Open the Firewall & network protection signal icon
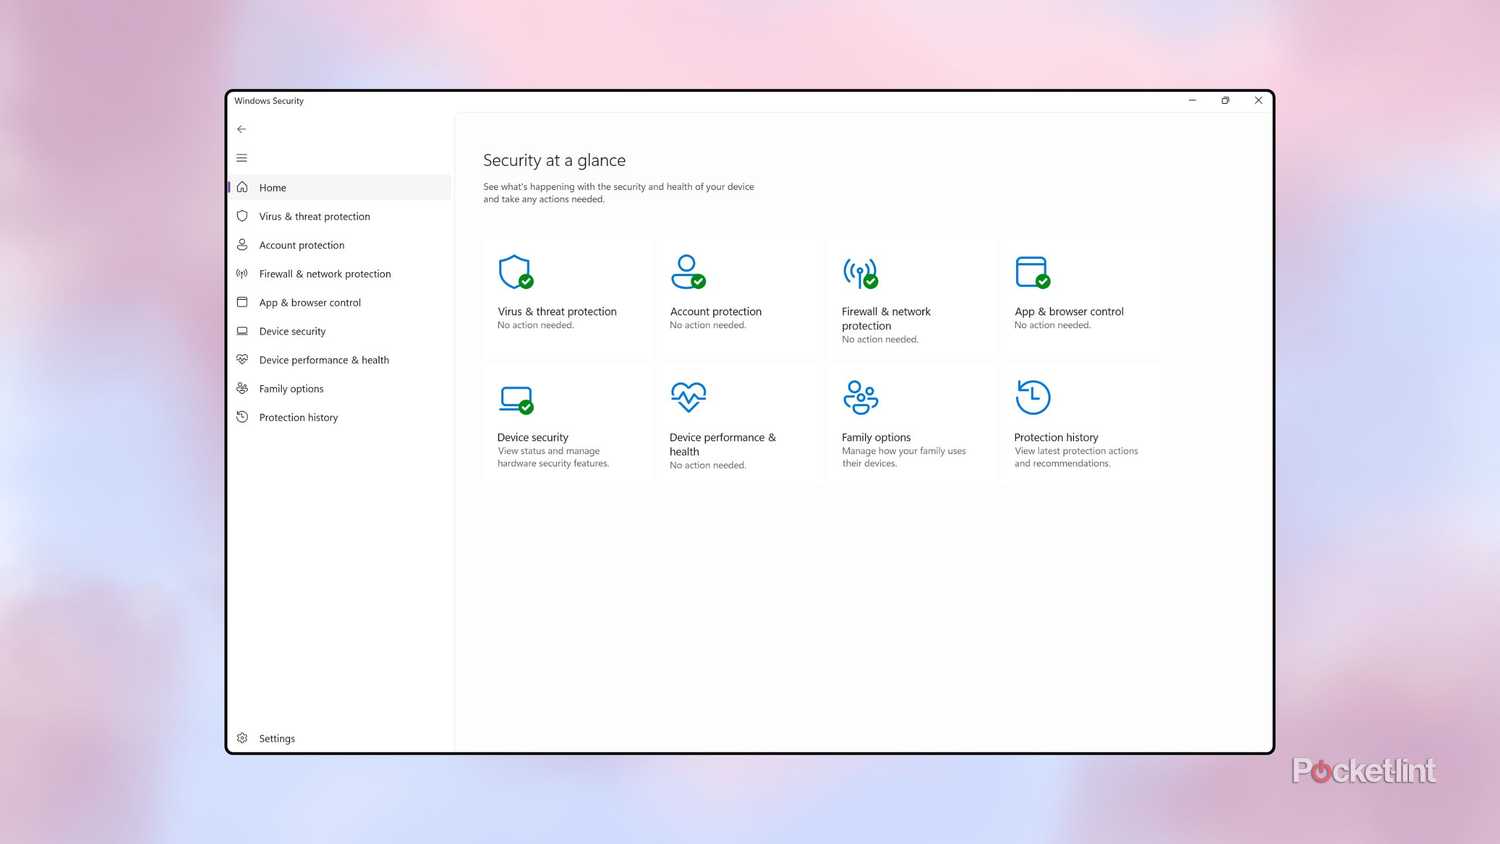The width and height of the screenshot is (1500, 844). tap(860, 271)
